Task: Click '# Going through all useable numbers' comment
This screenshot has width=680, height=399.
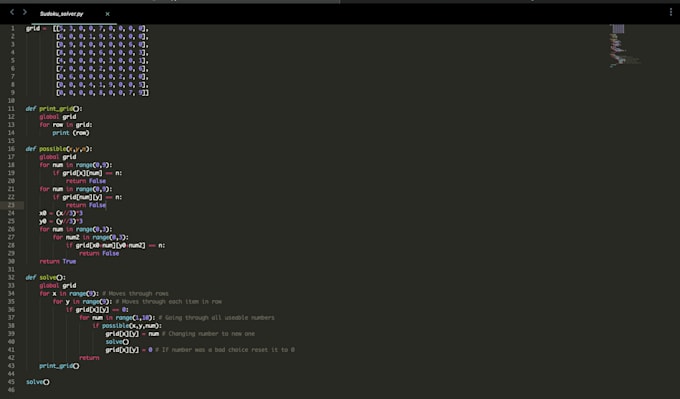Action: tap(216, 317)
